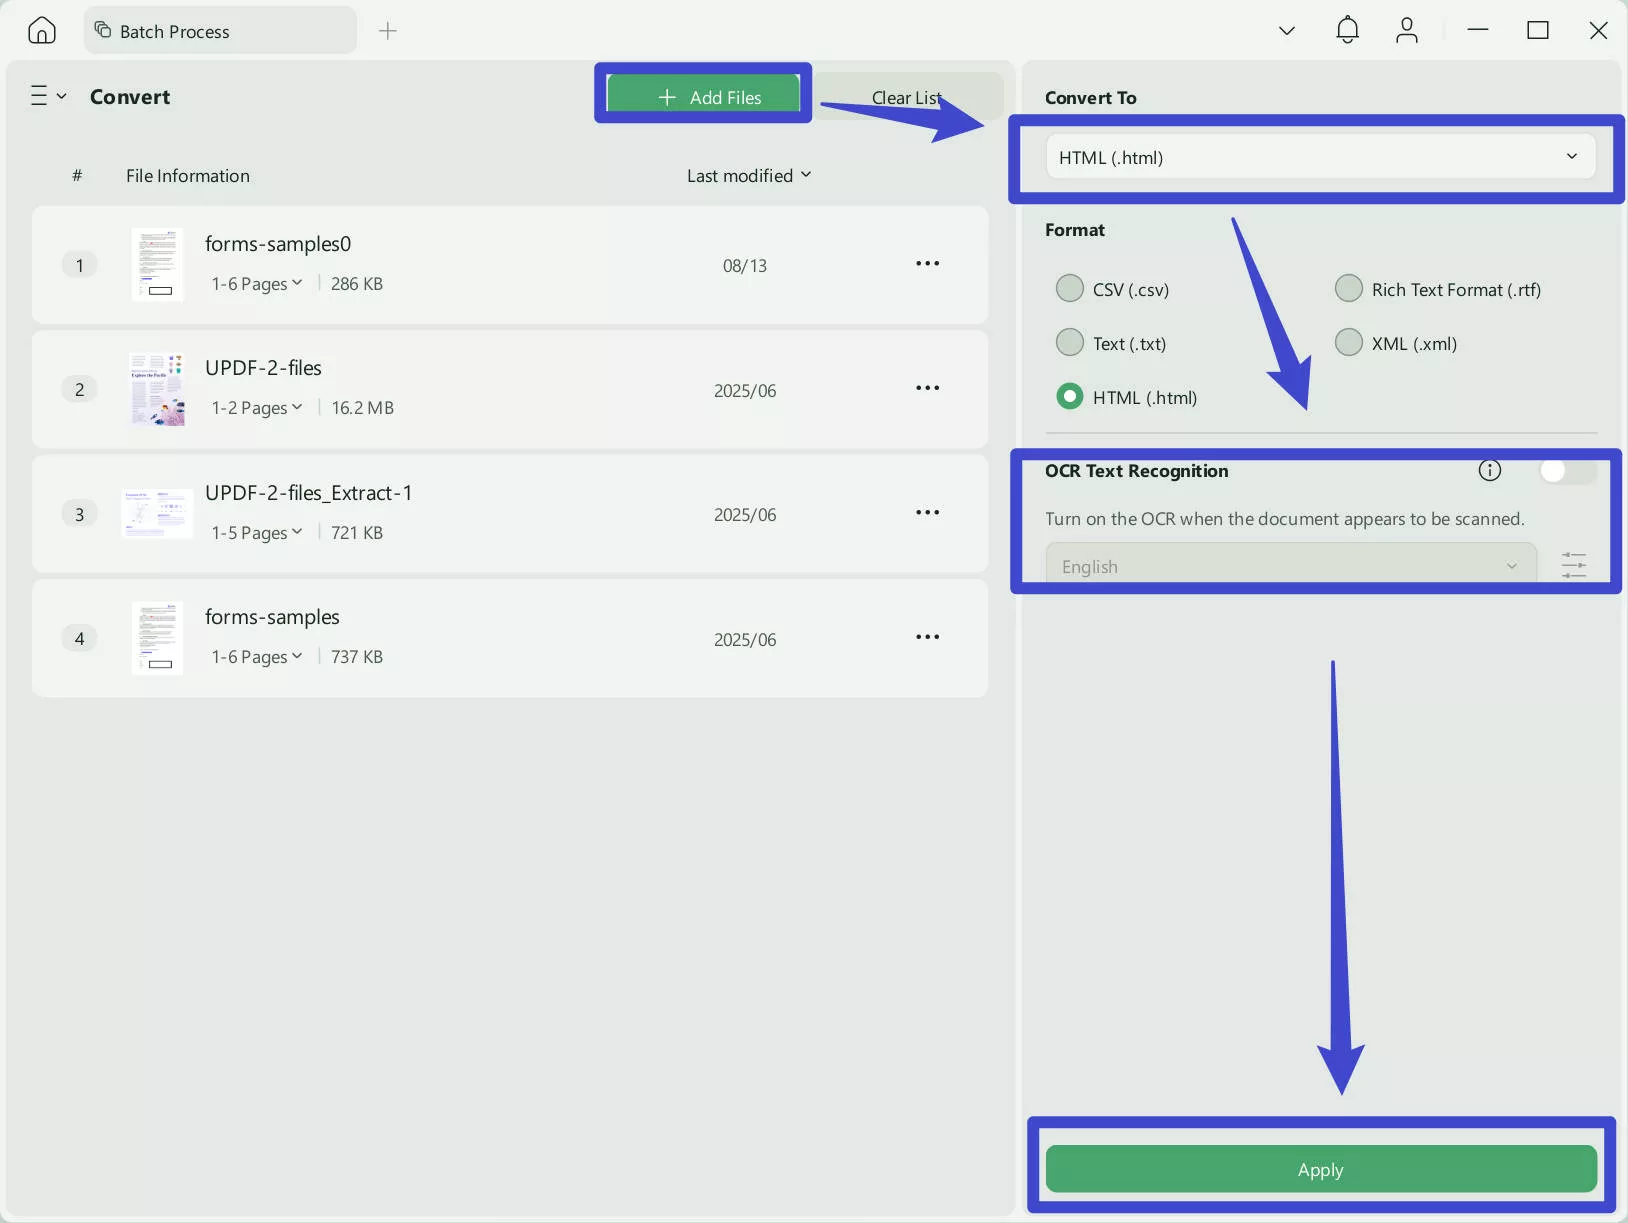
Task: Click the Clear List button
Action: (908, 97)
